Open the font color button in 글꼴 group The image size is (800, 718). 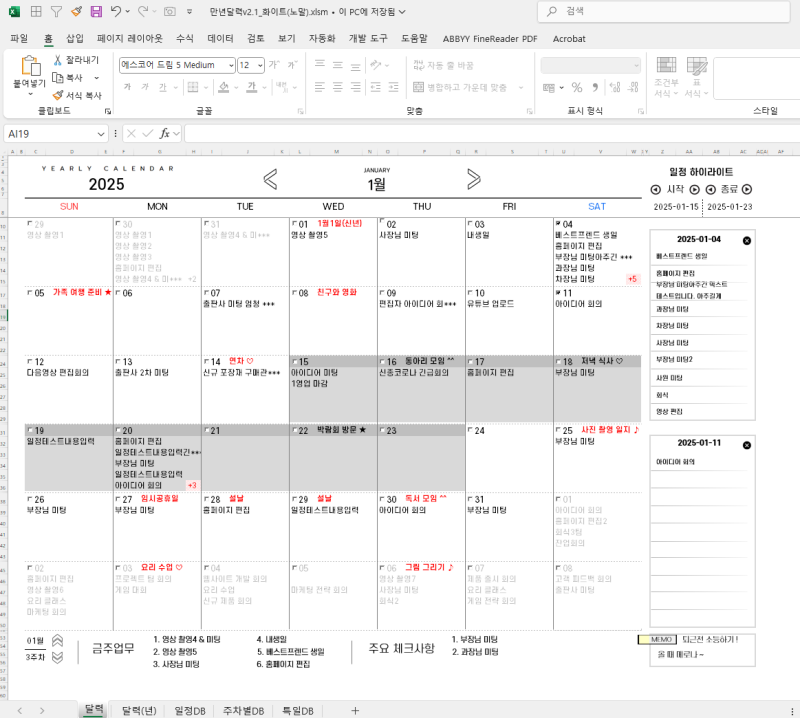[252, 88]
